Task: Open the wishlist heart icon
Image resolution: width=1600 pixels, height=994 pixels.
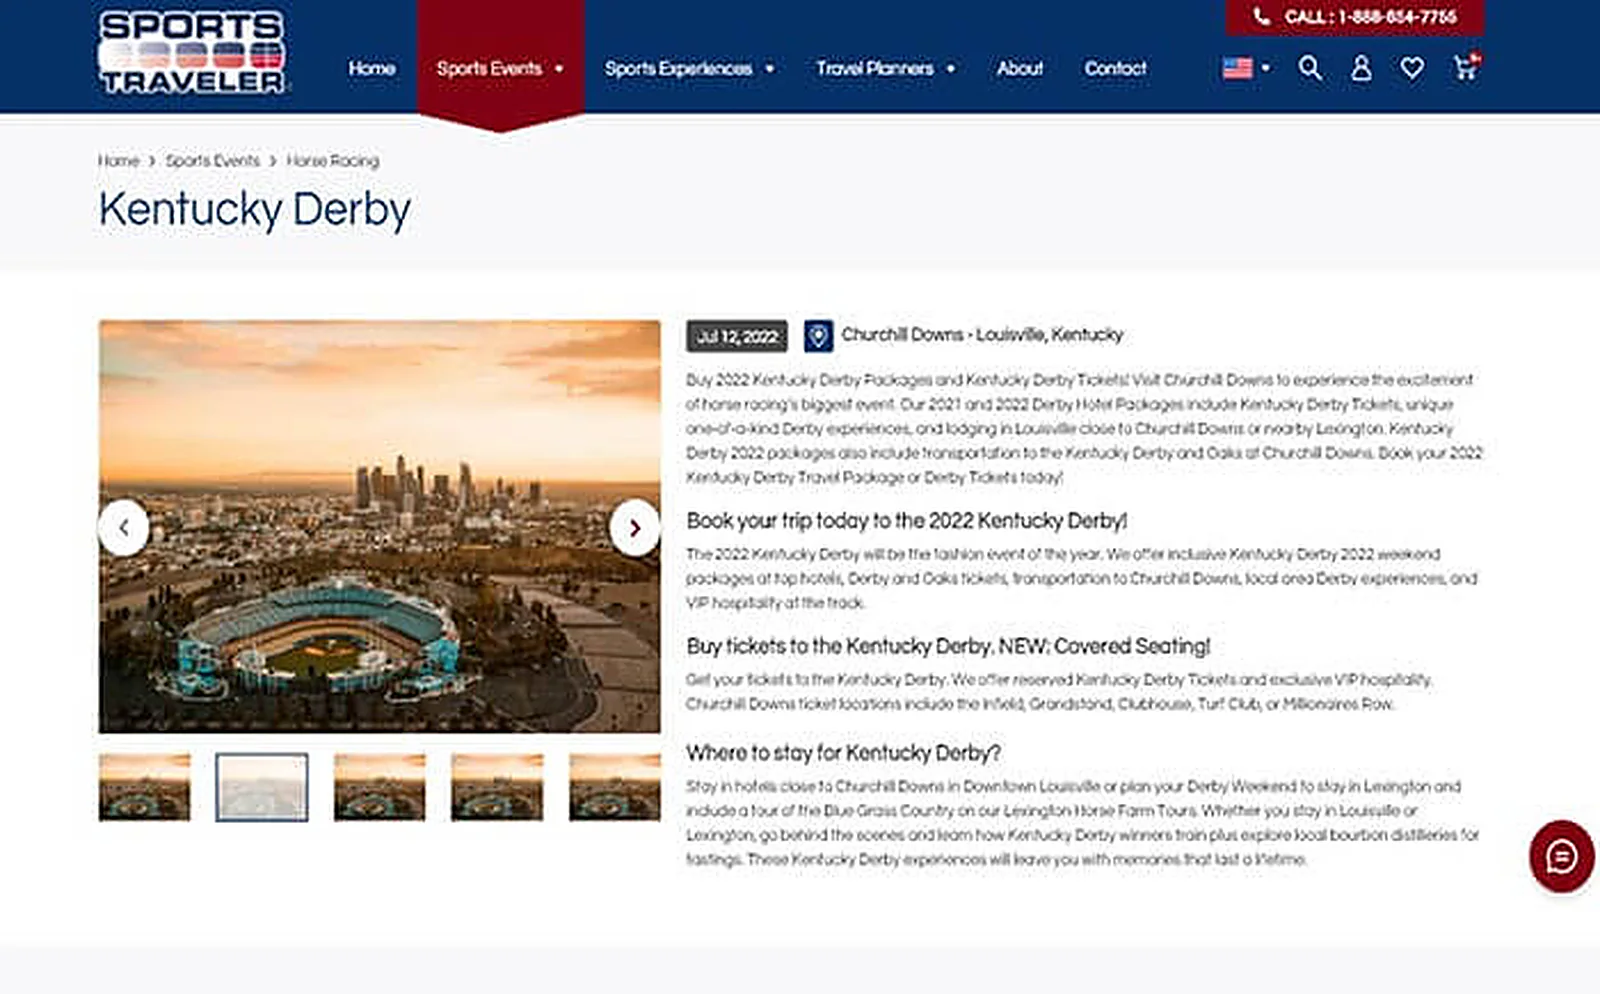Action: tap(1412, 68)
